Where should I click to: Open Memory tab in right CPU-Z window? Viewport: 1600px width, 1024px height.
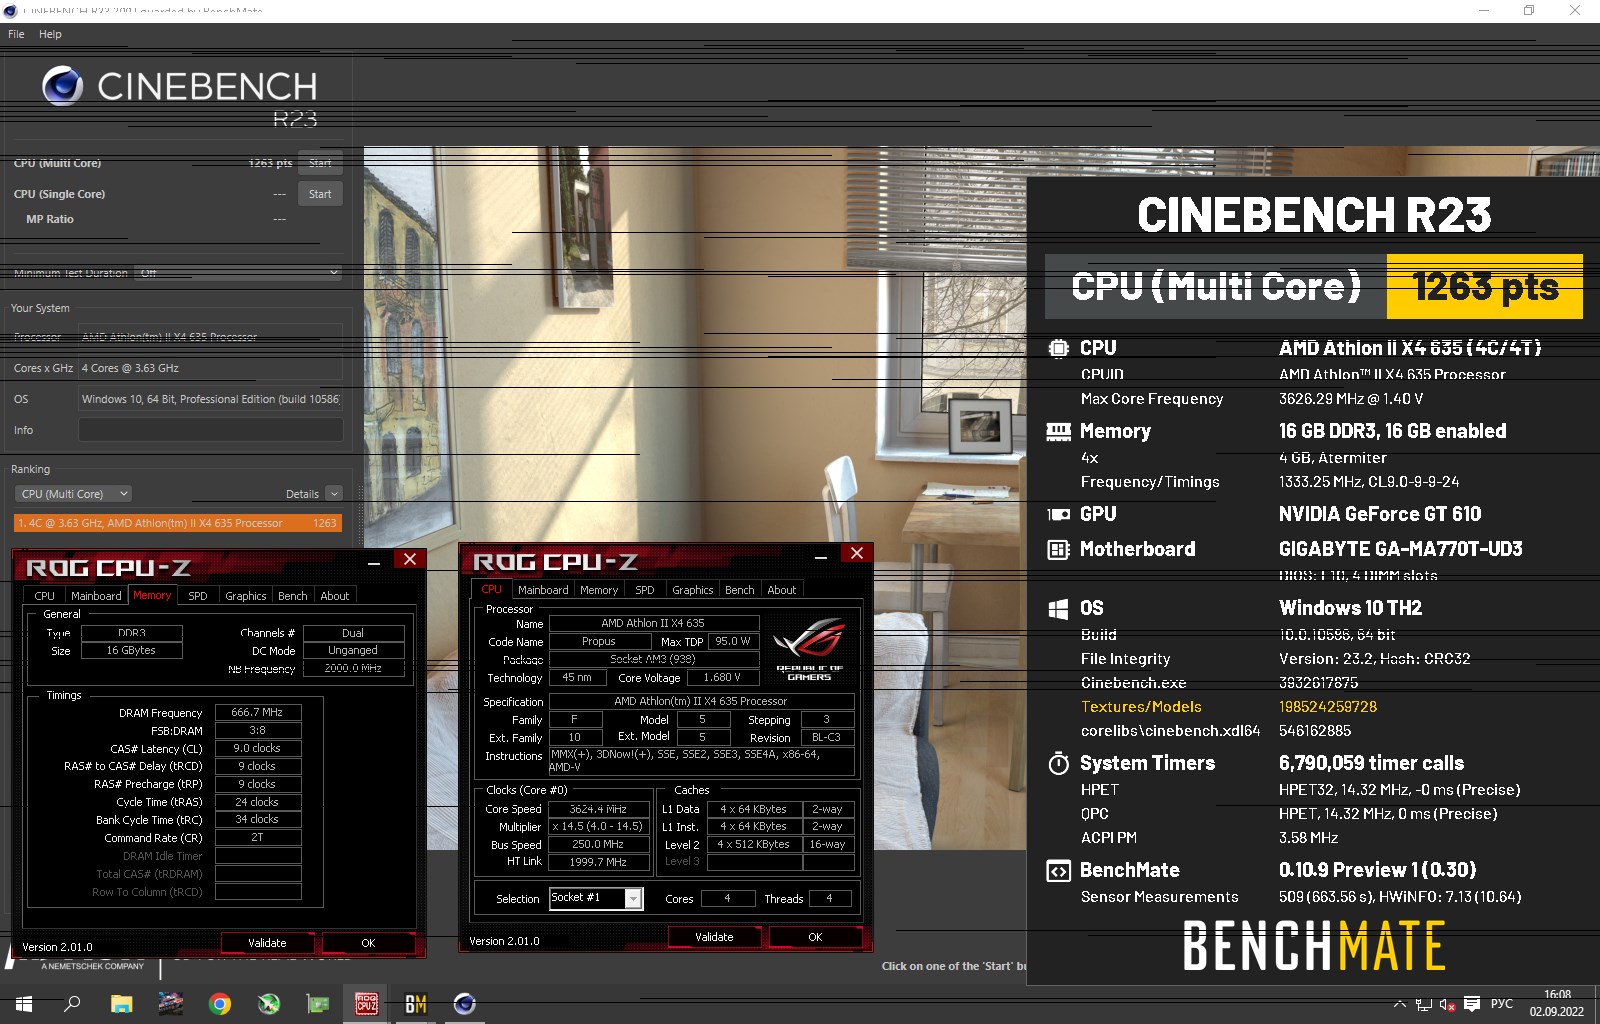pos(599,590)
